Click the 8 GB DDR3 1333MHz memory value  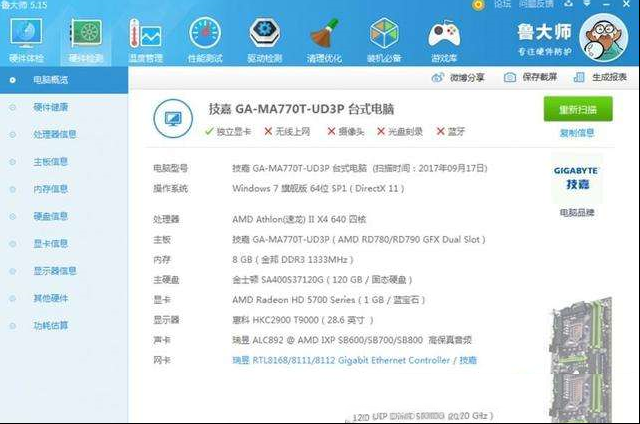coord(293,260)
